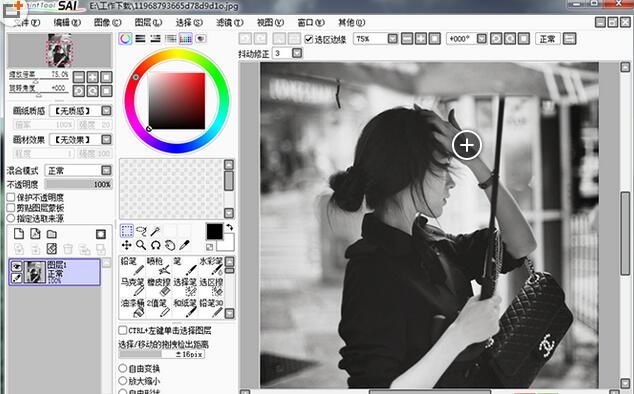Click the foreground black color swatch
This screenshot has width=634, height=394.
pyautogui.click(x=214, y=232)
